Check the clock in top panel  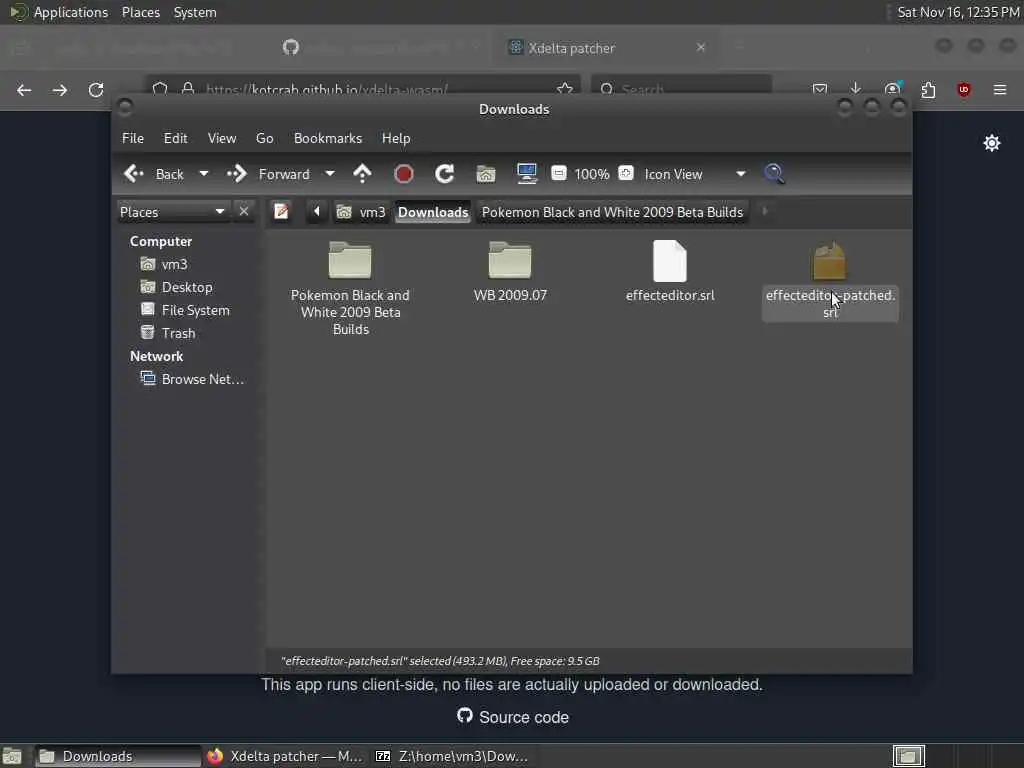pos(957,12)
